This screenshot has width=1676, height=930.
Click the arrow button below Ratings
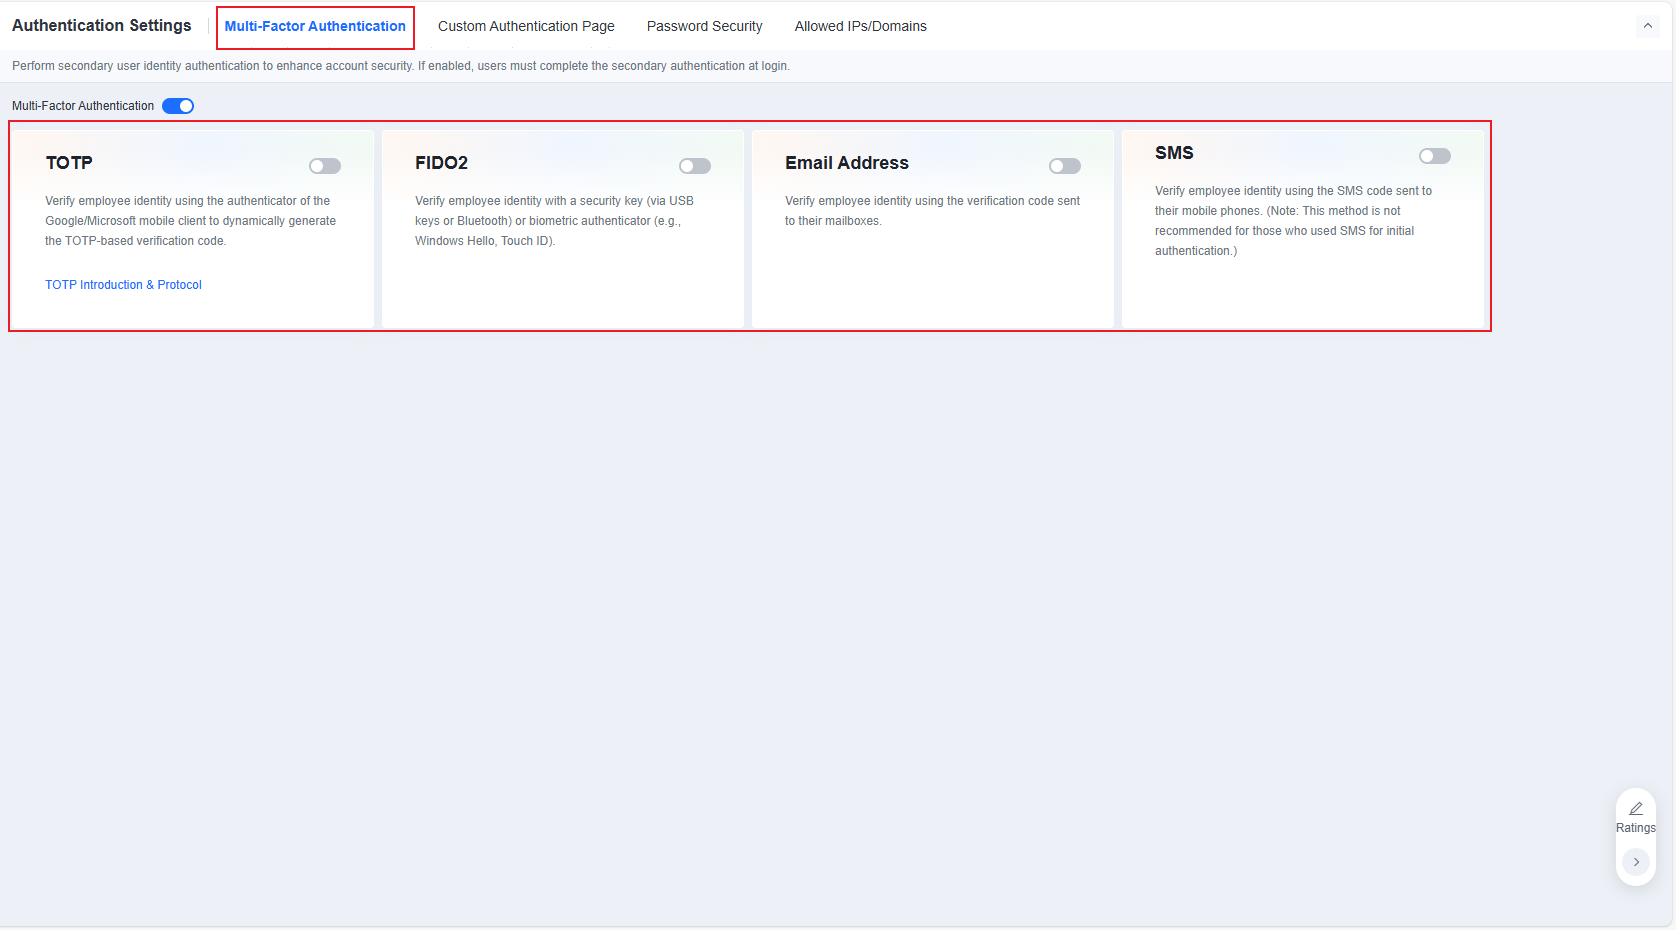pyautogui.click(x=1636, y=862)
